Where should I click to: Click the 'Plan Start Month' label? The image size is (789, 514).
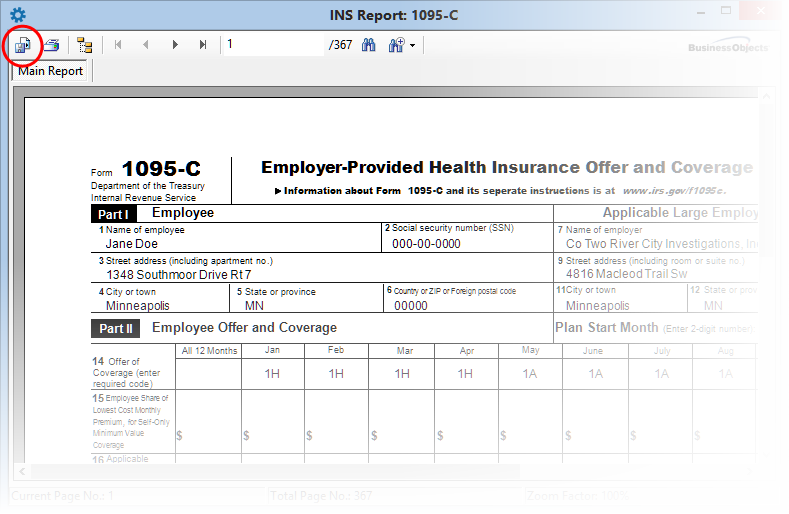606,328
